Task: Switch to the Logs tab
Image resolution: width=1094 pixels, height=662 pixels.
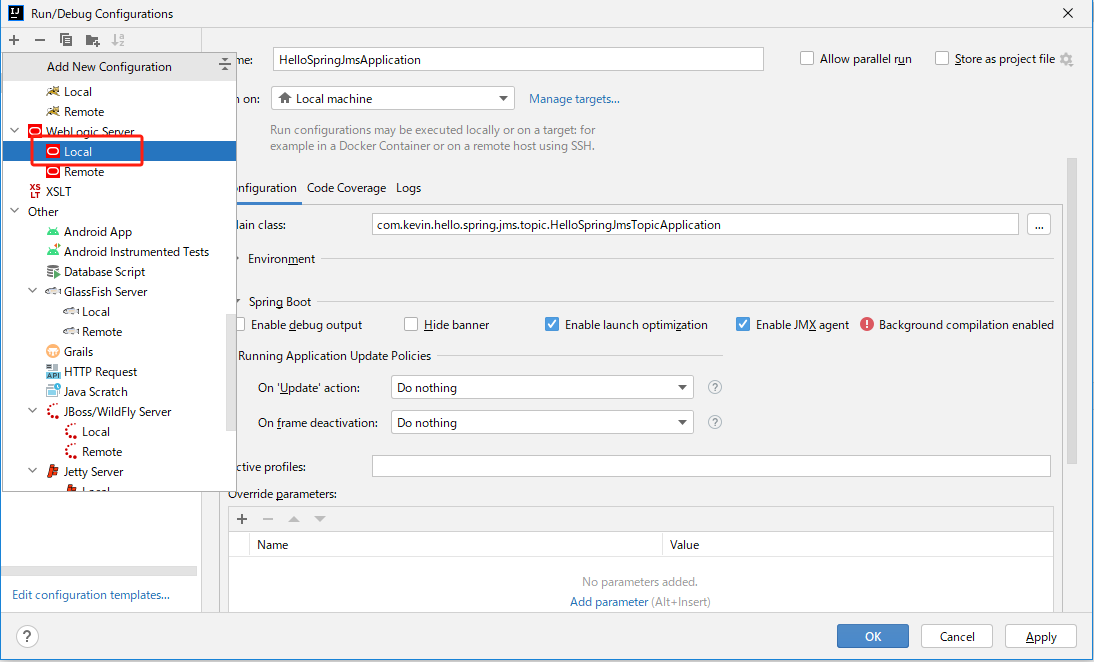Action: pos(408,188)
